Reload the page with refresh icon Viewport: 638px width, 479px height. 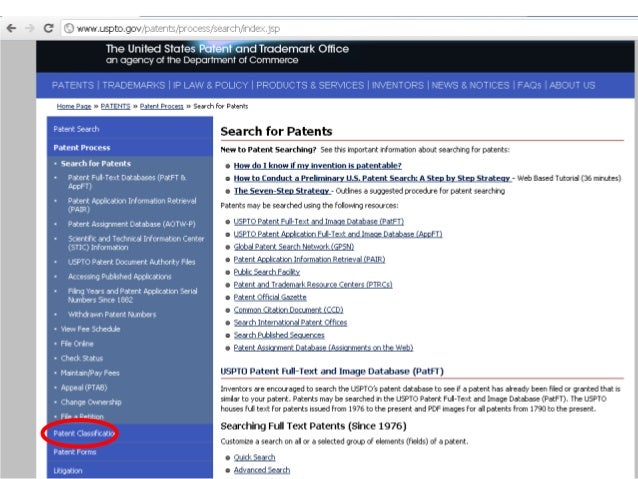point(48,28)
